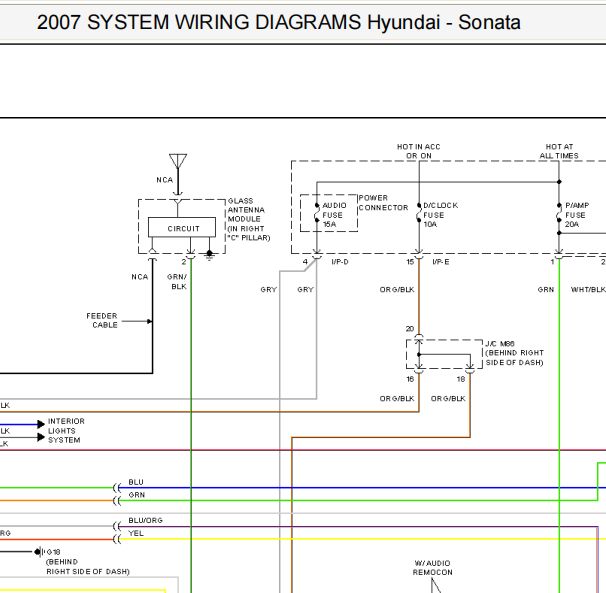
Task: Click the 'P/AMP FUSE 20A' label
Action: click(577, 215)
